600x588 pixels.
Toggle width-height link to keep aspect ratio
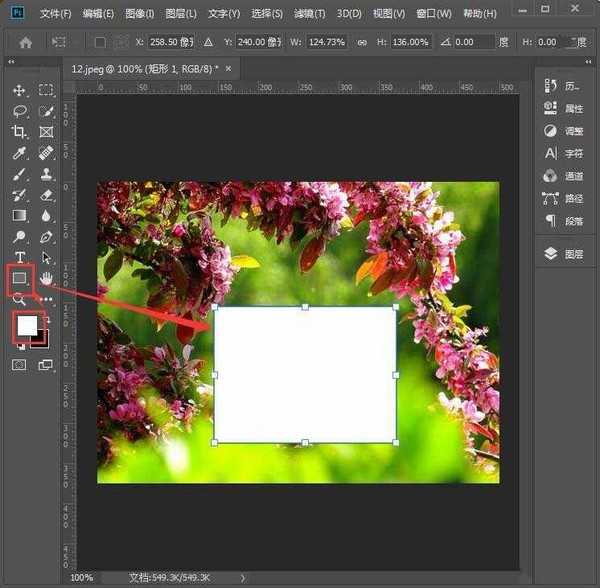[x=360, y=43]
